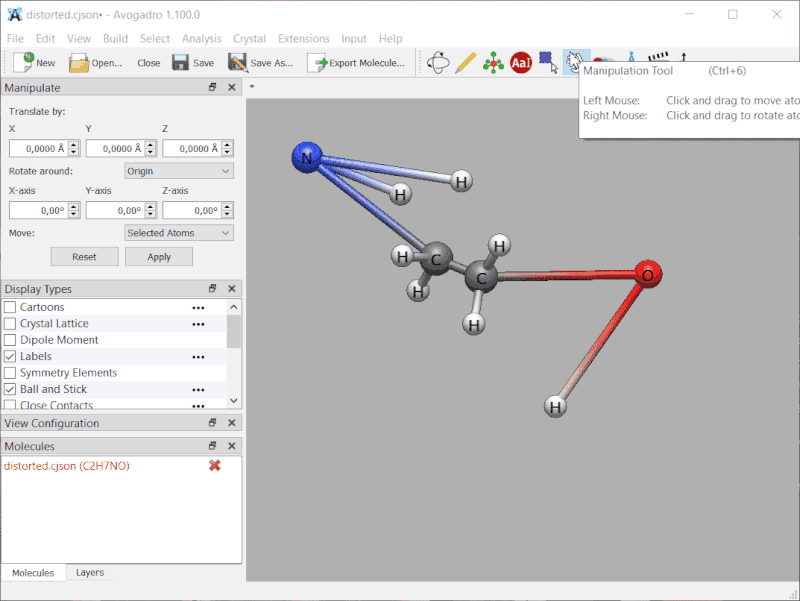This screenshot has height=601, width=800.
Task: Open the Help menu
Action: tap(390, 39)
